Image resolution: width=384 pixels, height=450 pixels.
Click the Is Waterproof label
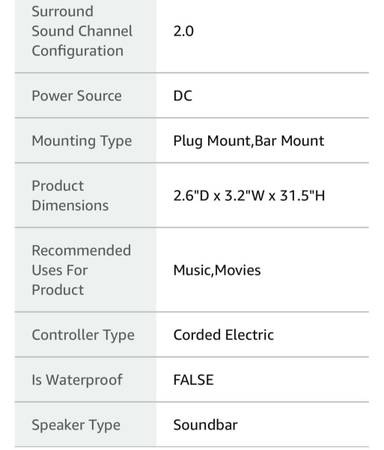77,380
